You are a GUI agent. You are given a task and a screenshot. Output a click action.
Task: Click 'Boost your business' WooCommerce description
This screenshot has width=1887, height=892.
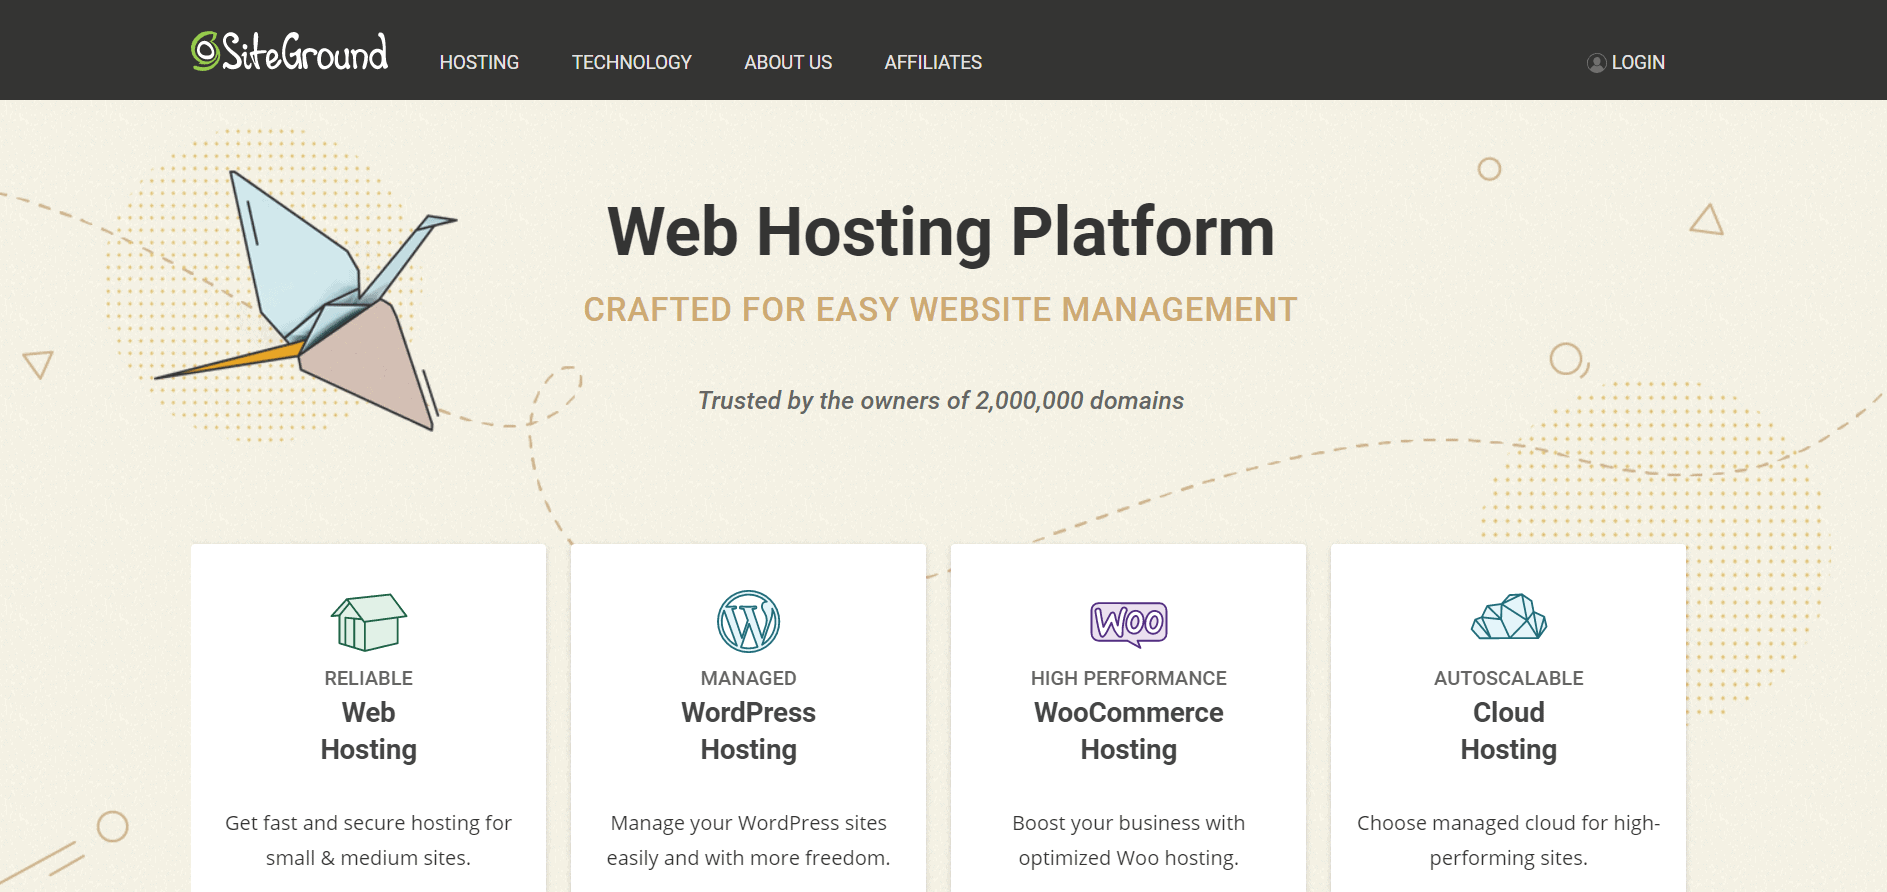pyautogui.click(x=1128, y=840)
